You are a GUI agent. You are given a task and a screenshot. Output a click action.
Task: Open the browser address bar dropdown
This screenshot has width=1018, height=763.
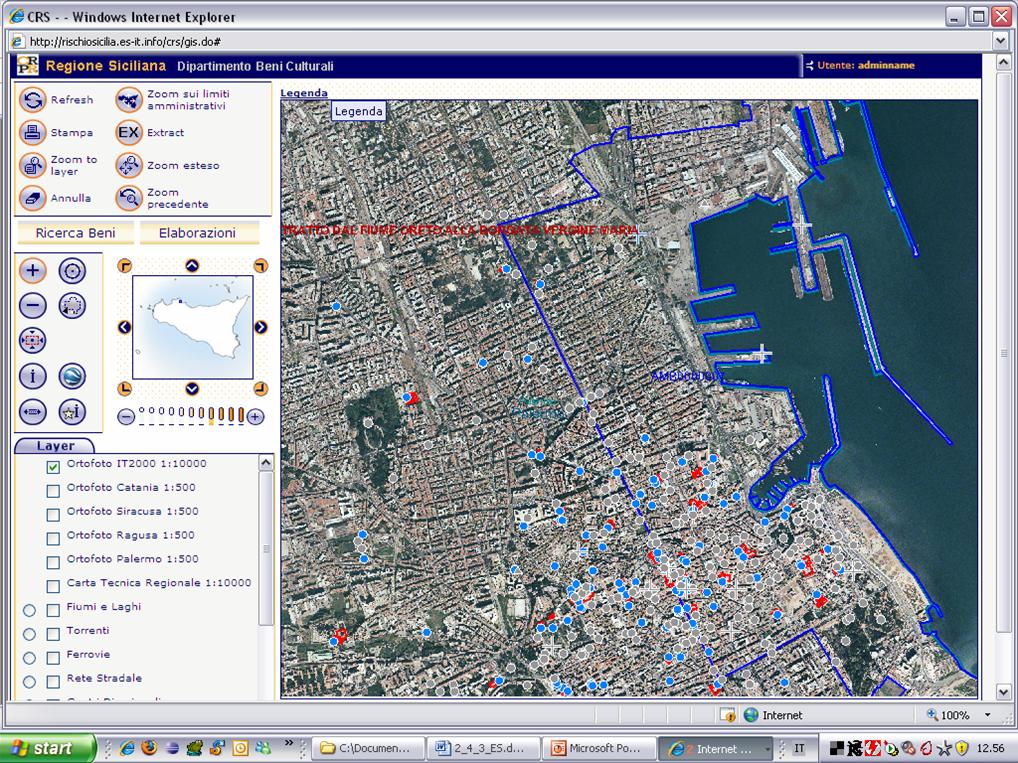point(1001,41)
